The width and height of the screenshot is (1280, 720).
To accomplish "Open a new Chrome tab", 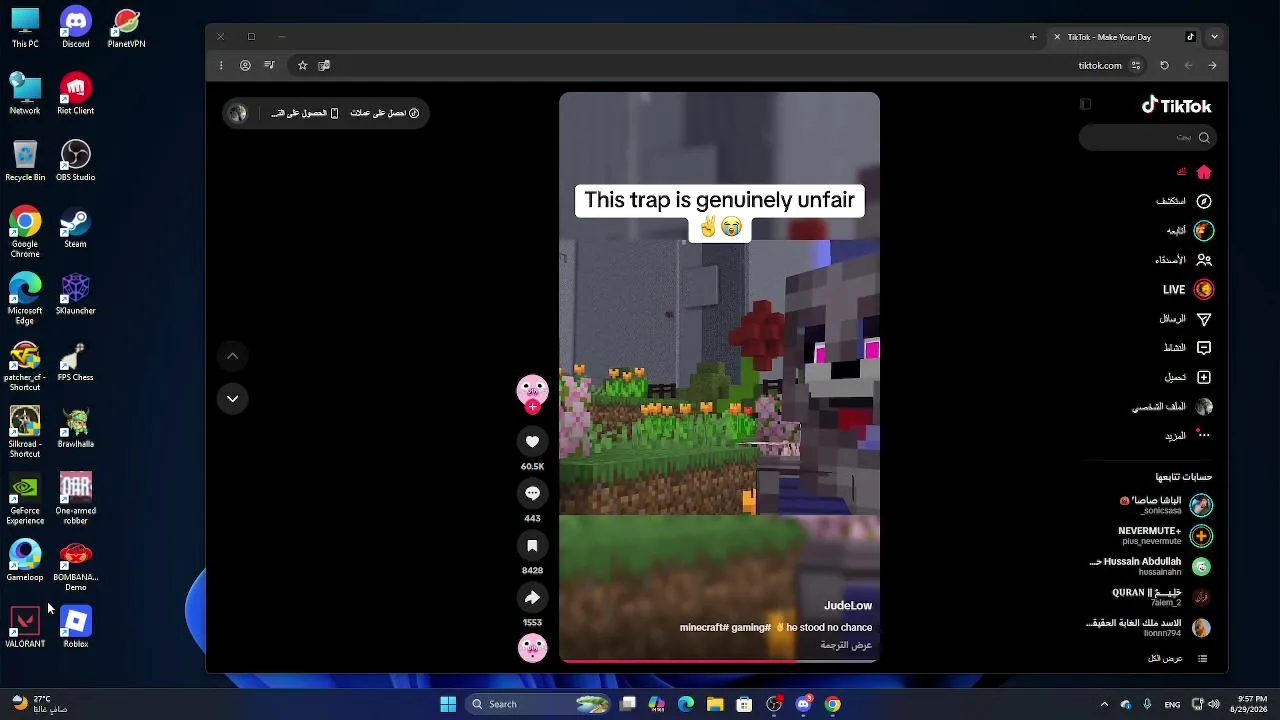I will click(x=1033, y=37).
